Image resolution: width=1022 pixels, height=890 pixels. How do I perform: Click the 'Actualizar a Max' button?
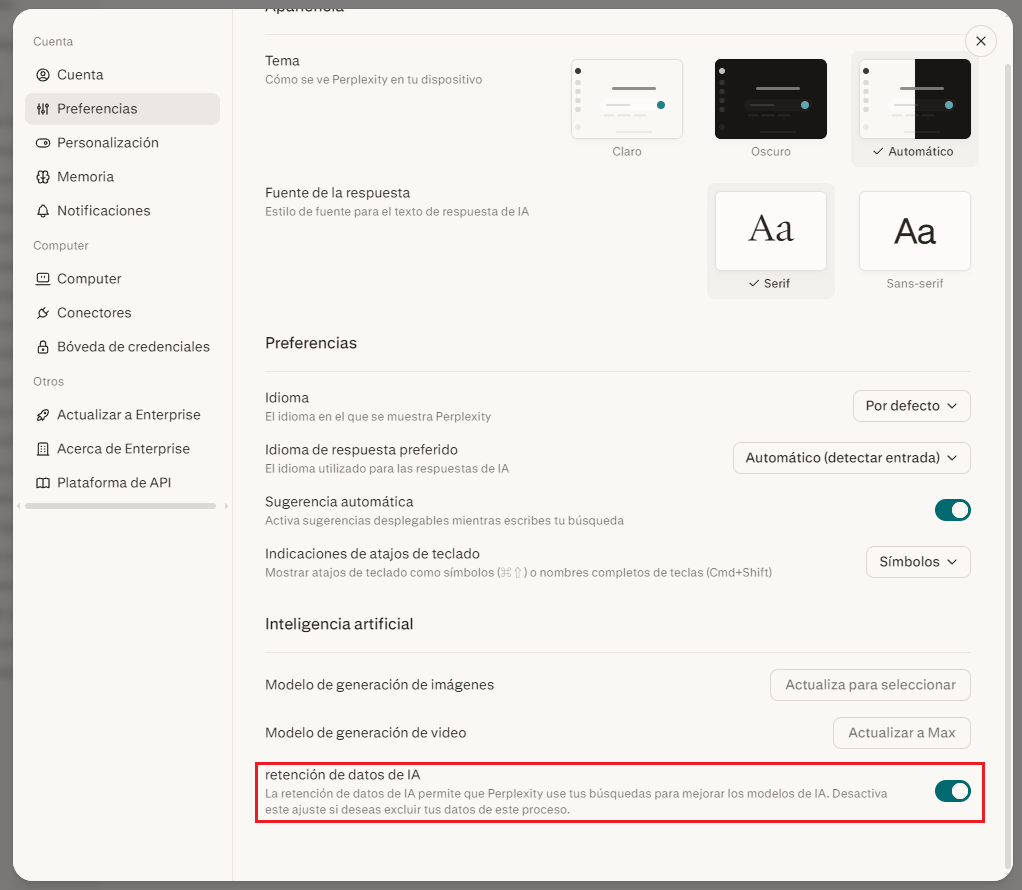coord(901,733)
